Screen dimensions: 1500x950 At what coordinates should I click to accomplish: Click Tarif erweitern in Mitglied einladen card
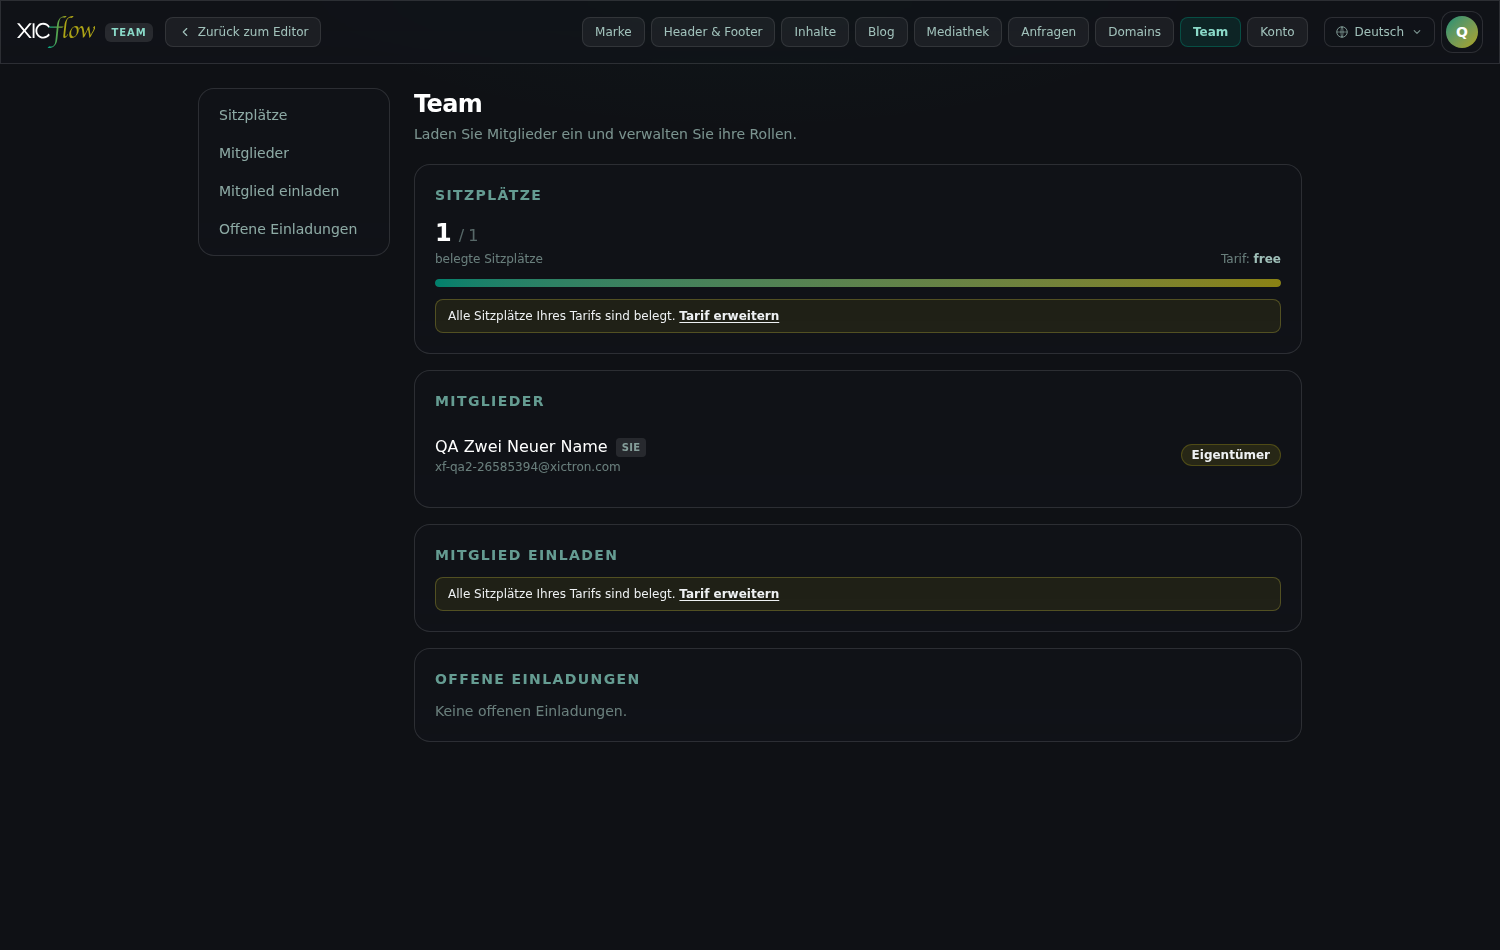[x=729, y=594]
